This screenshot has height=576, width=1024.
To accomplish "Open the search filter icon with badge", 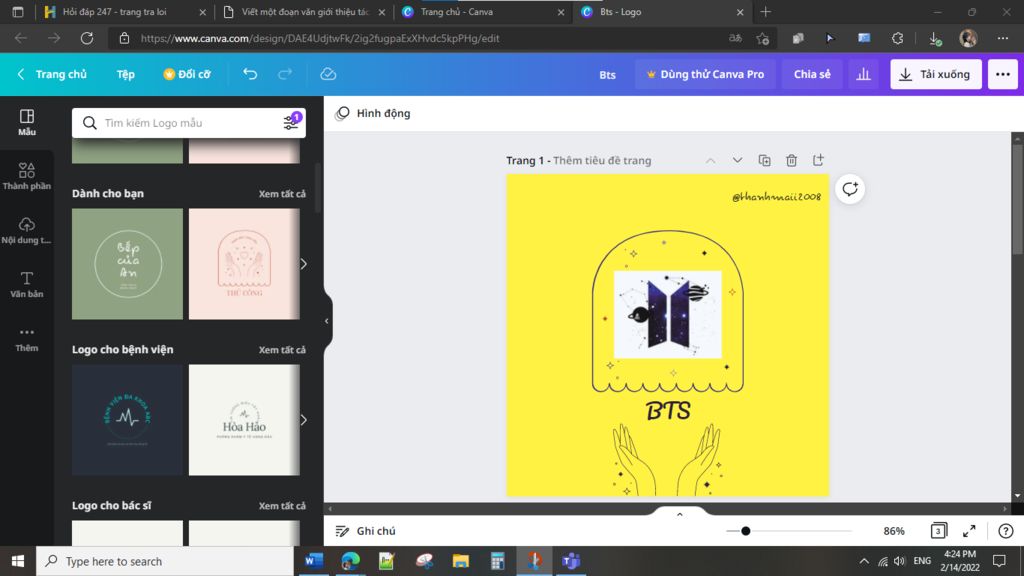I will (291, 122).
